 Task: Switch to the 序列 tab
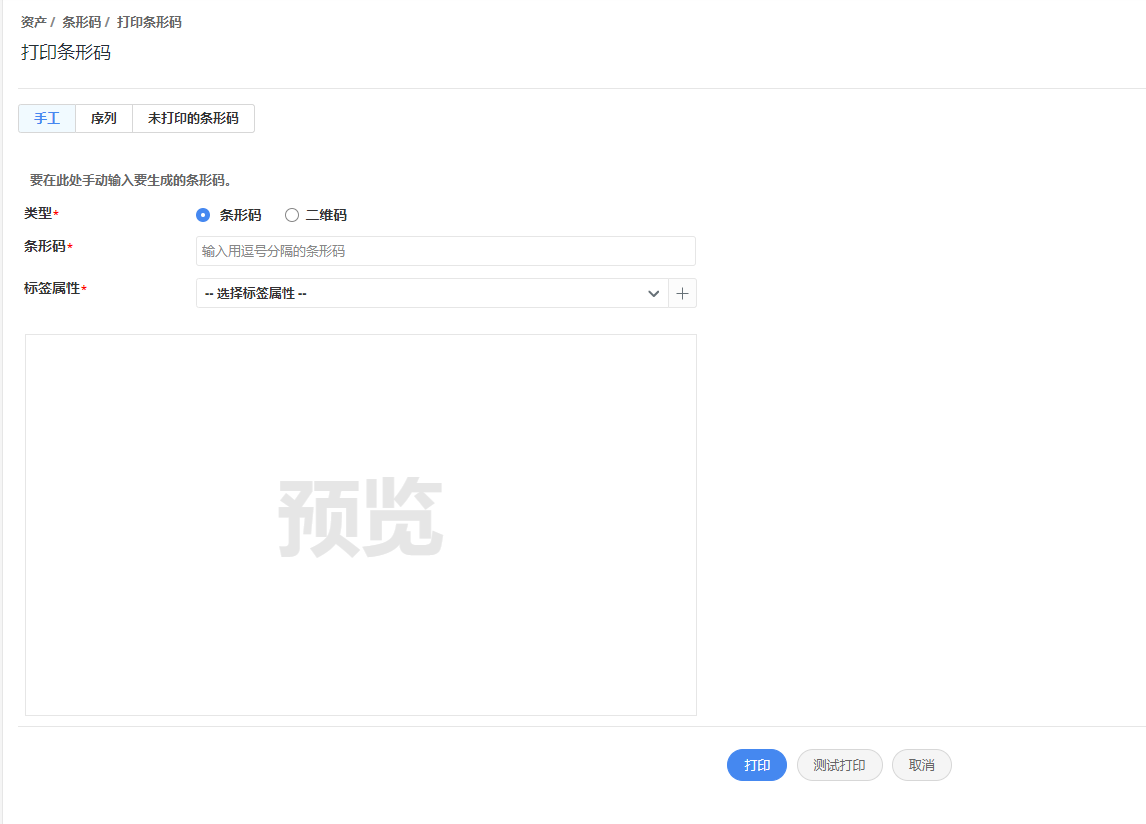coord(104,118)
